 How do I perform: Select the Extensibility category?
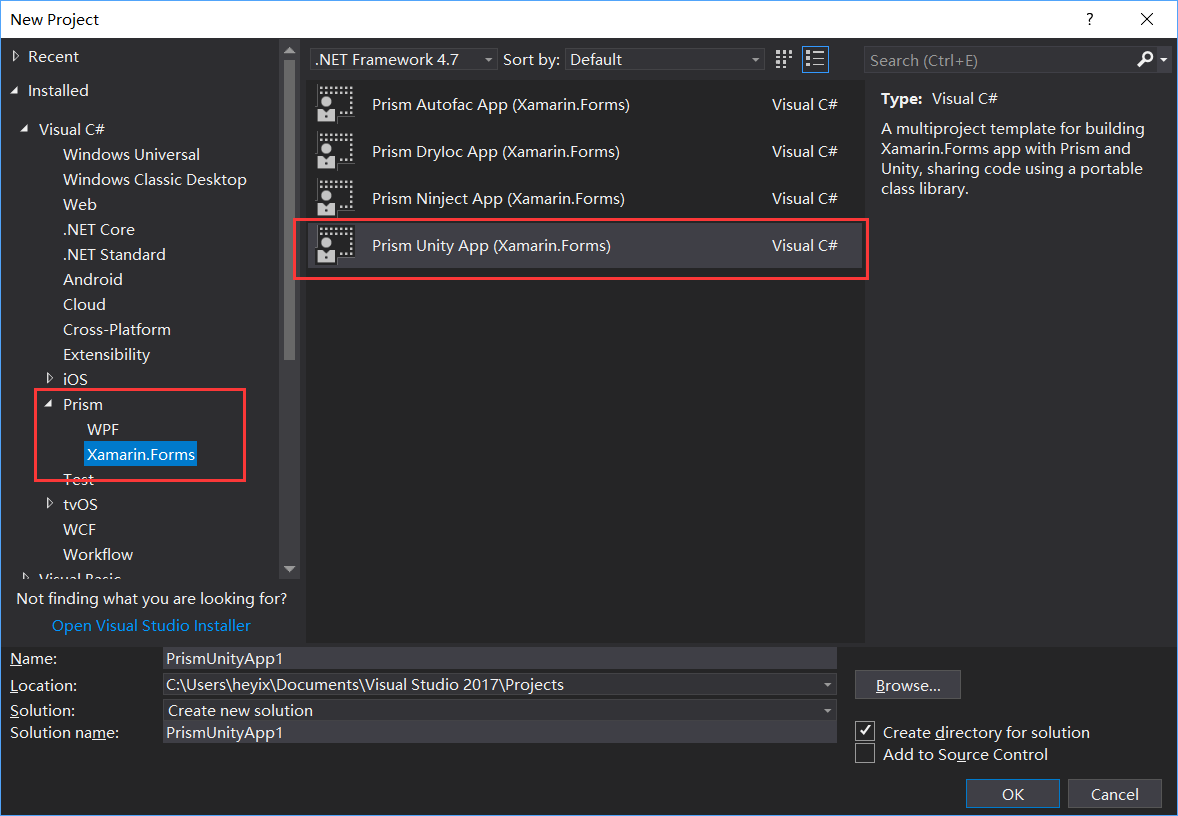tap(107, 355)
